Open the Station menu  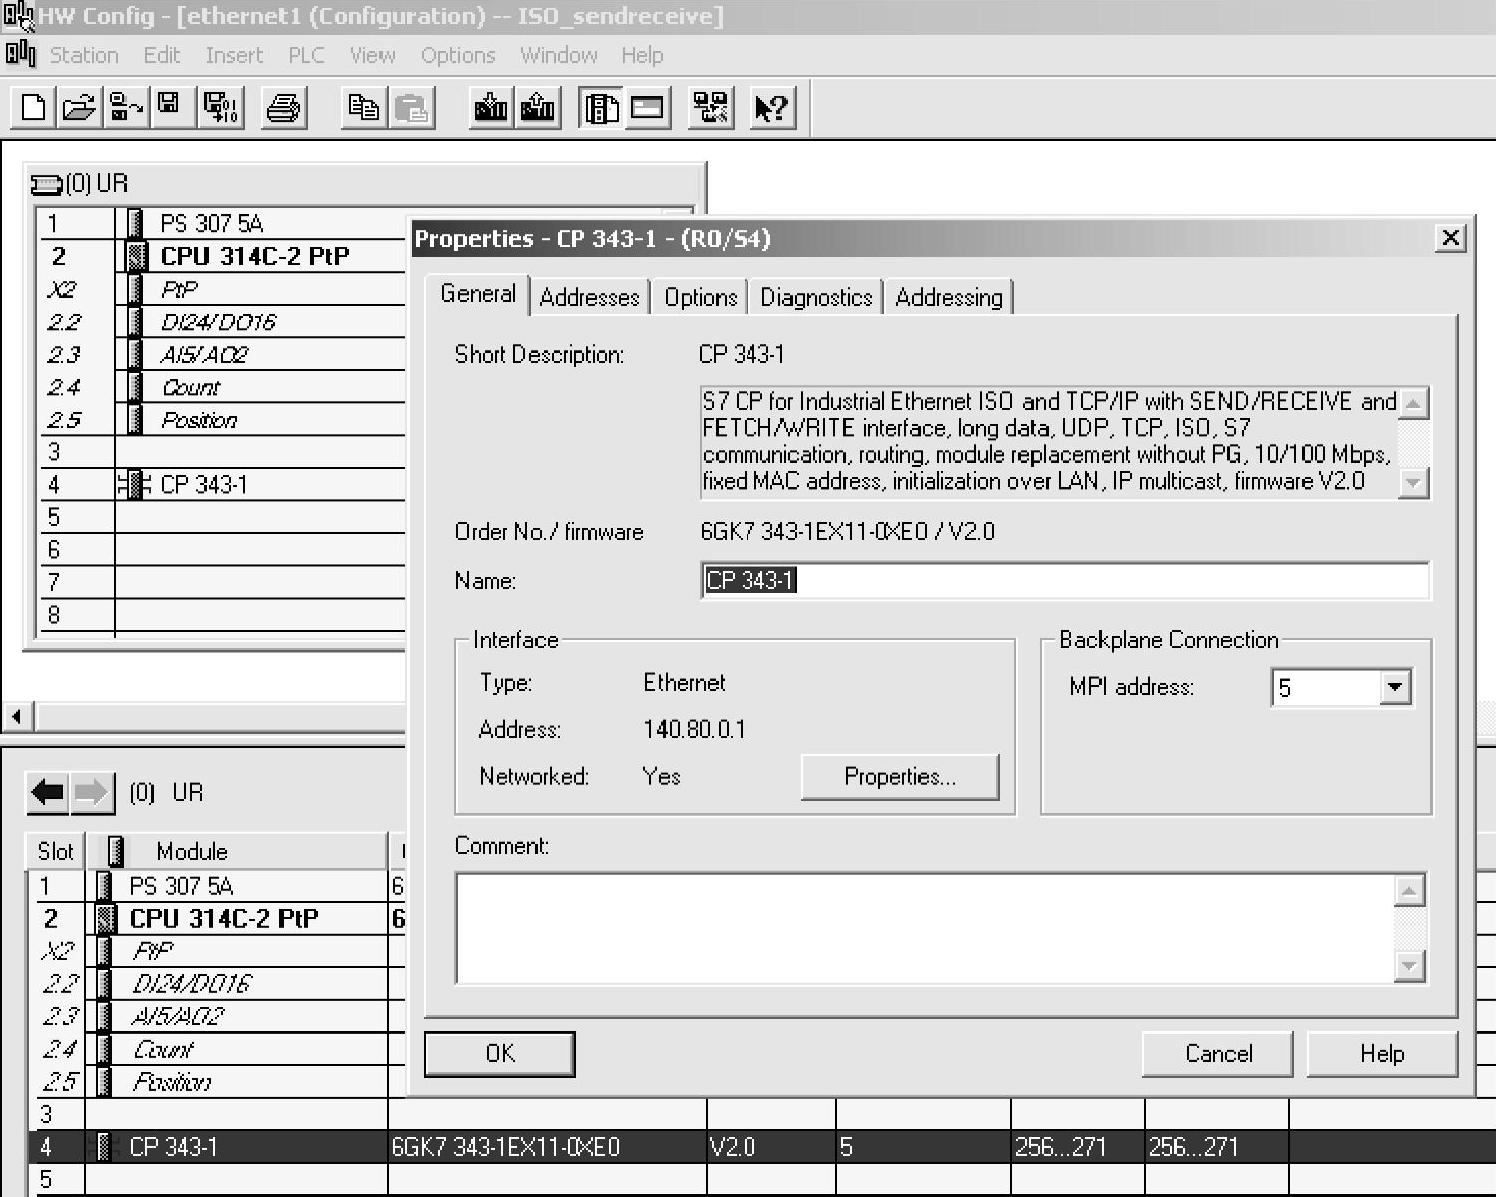coord(84,55)
